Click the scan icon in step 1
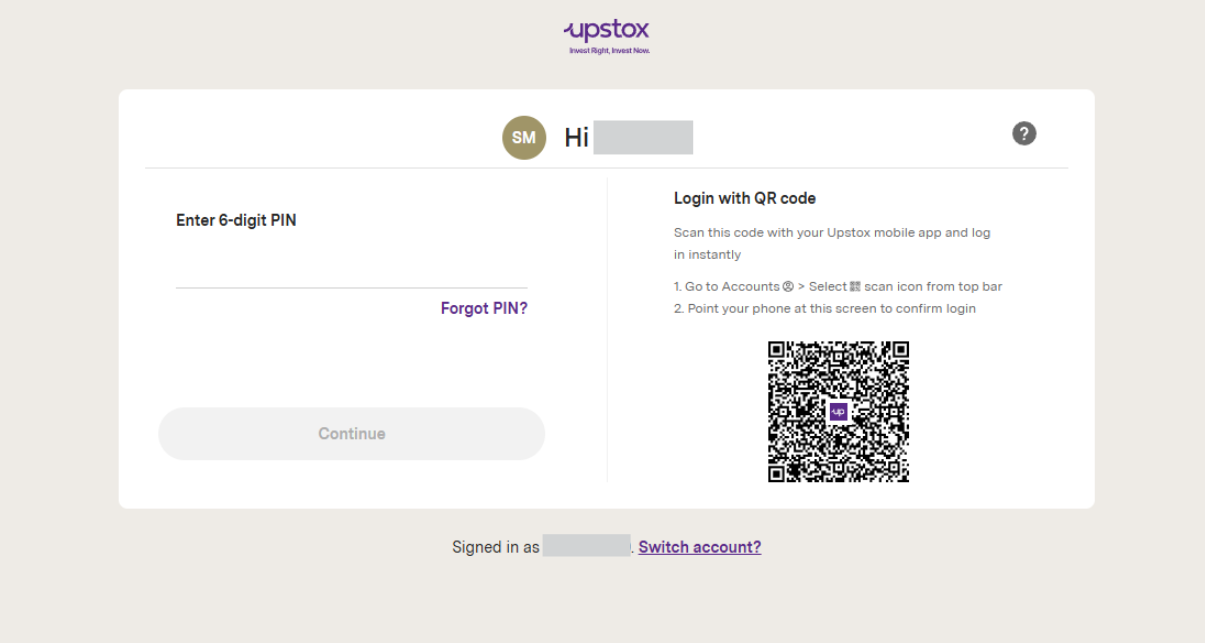 [855, 287]
